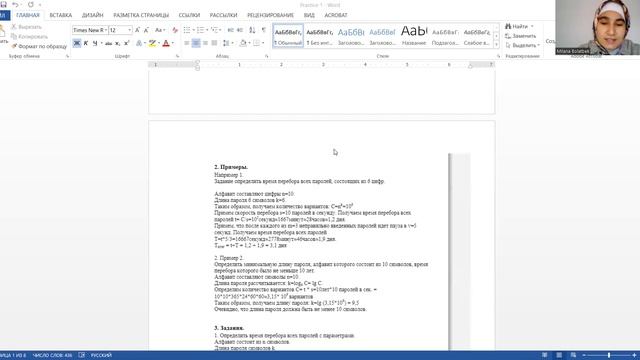This screenshot has height=360, width=640.
Task: Sort the selected paragraphs
Action: (252, 30)
